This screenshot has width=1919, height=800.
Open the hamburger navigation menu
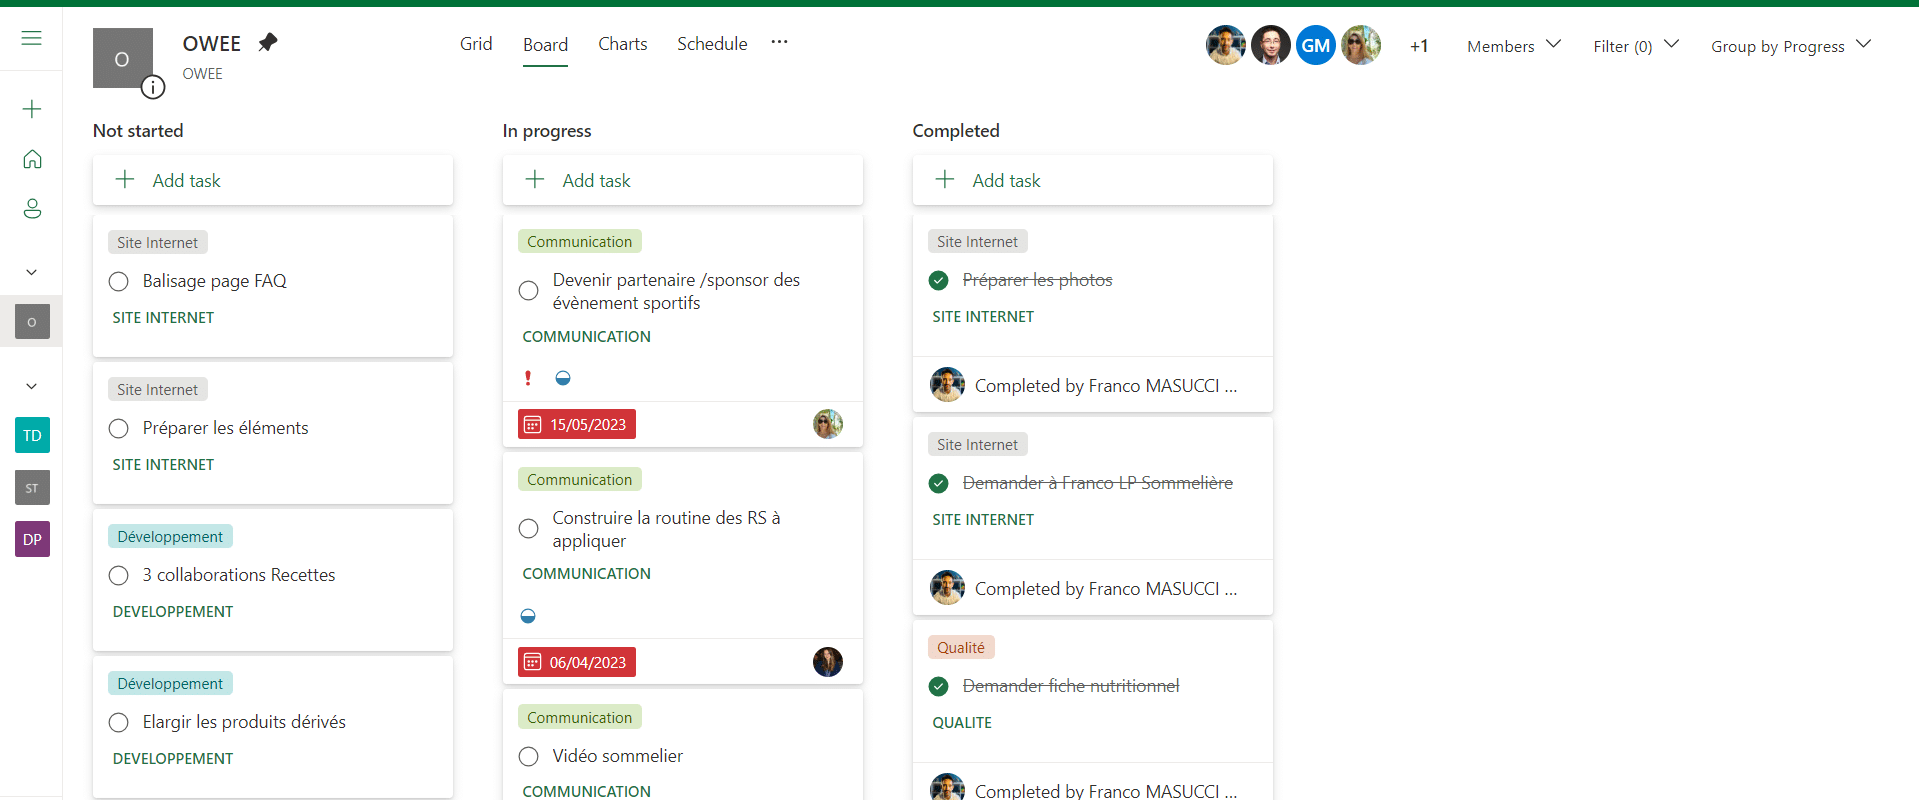(32, 38)
